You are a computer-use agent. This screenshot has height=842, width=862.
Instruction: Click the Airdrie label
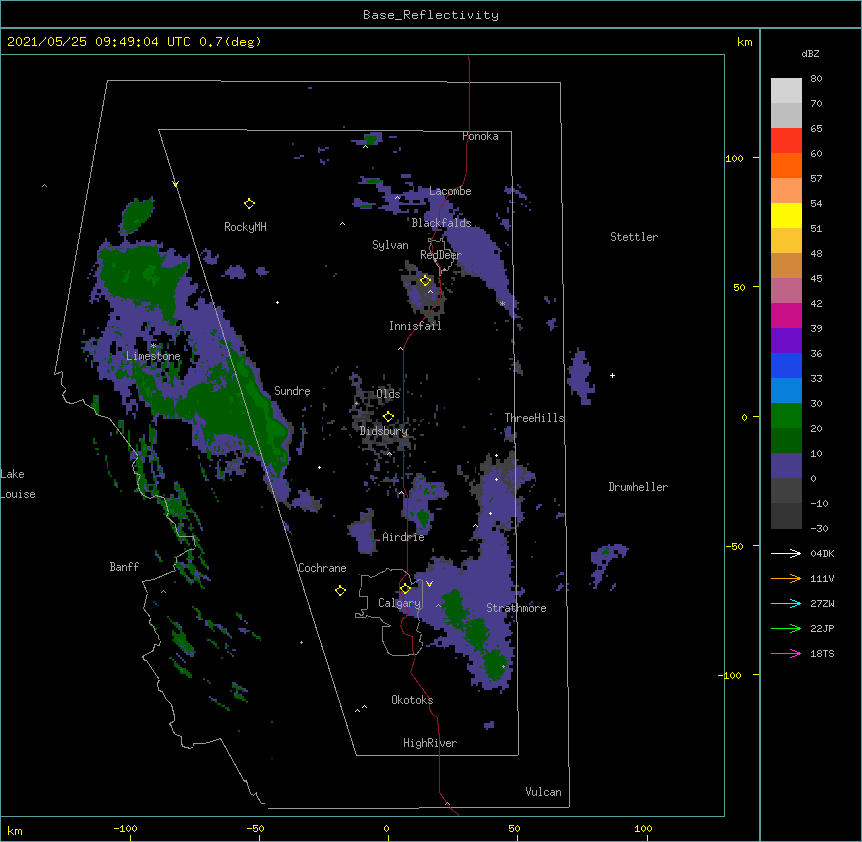click(404, 537)
